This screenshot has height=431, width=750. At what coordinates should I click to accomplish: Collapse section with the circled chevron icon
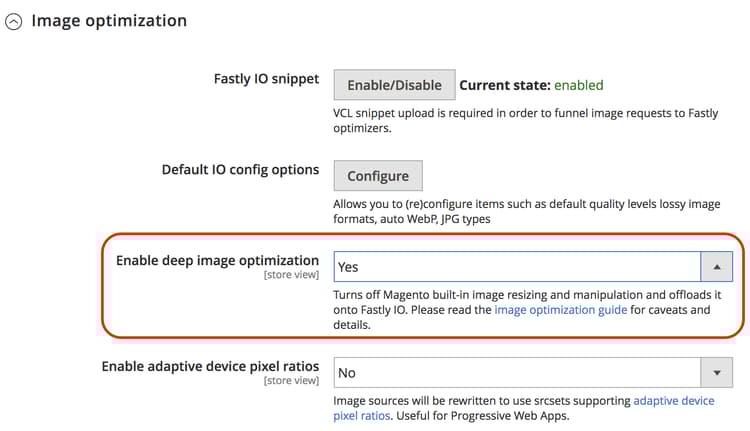tap(14, 21)
